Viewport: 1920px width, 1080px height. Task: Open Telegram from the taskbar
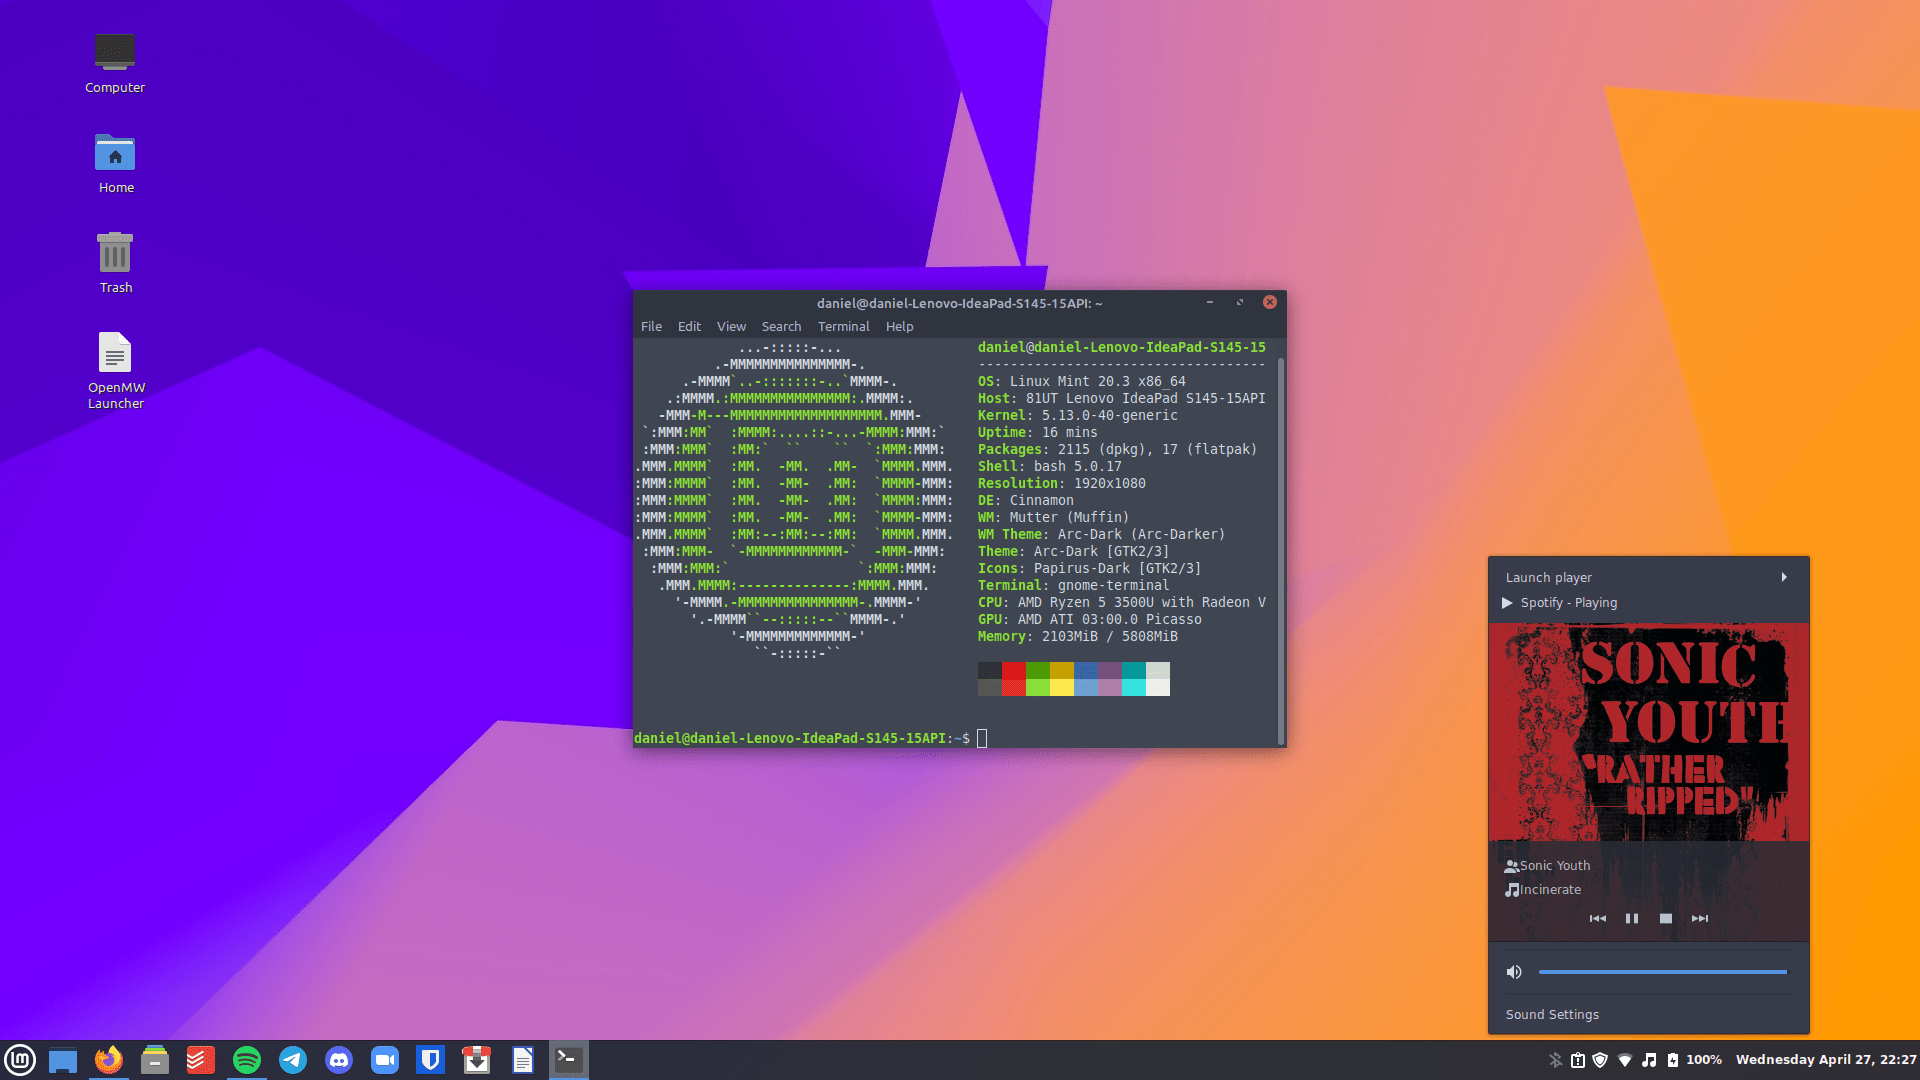[x=293, y=1059]
